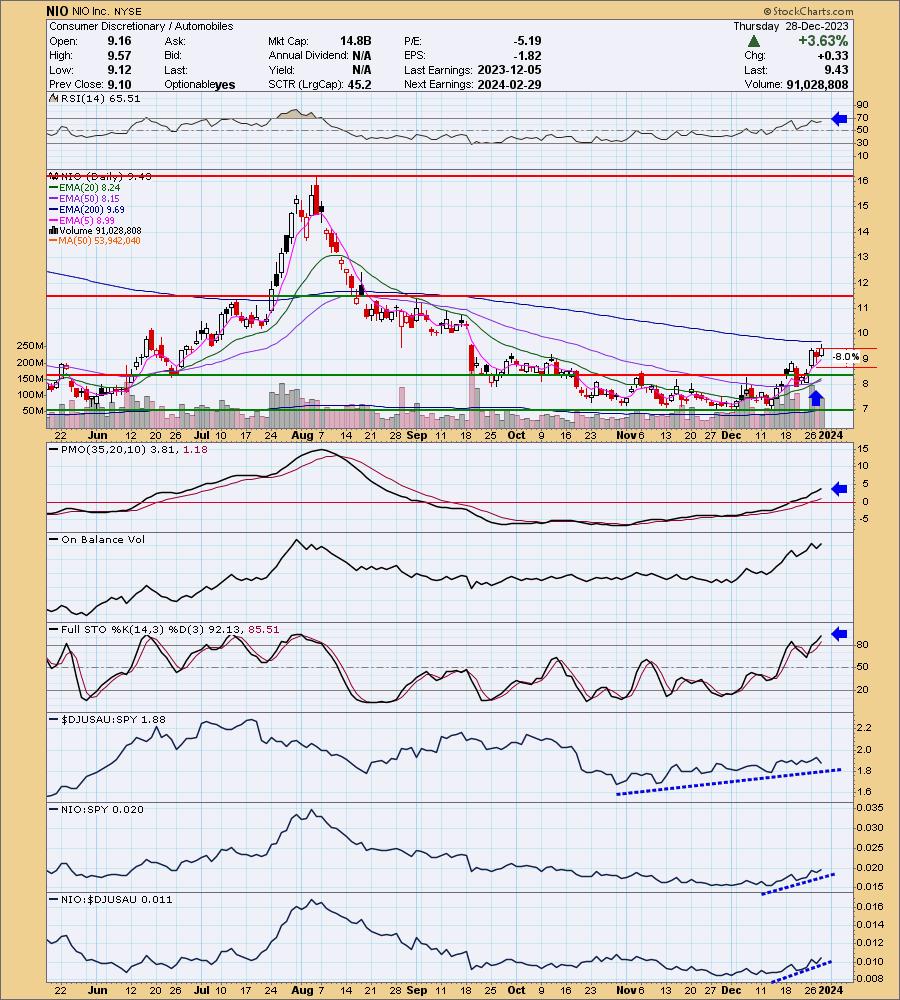Select the P/E value -5.19

coord(527,41)
